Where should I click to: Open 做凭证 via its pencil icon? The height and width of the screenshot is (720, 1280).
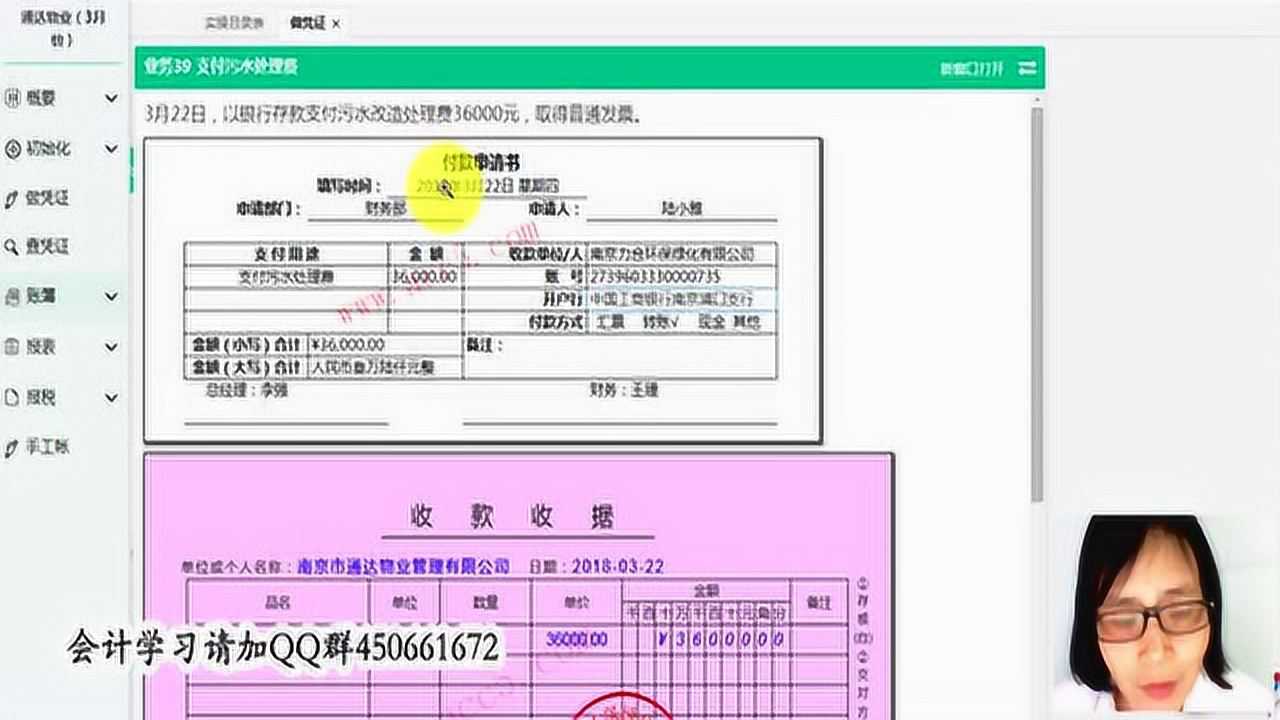pos(12,199)
